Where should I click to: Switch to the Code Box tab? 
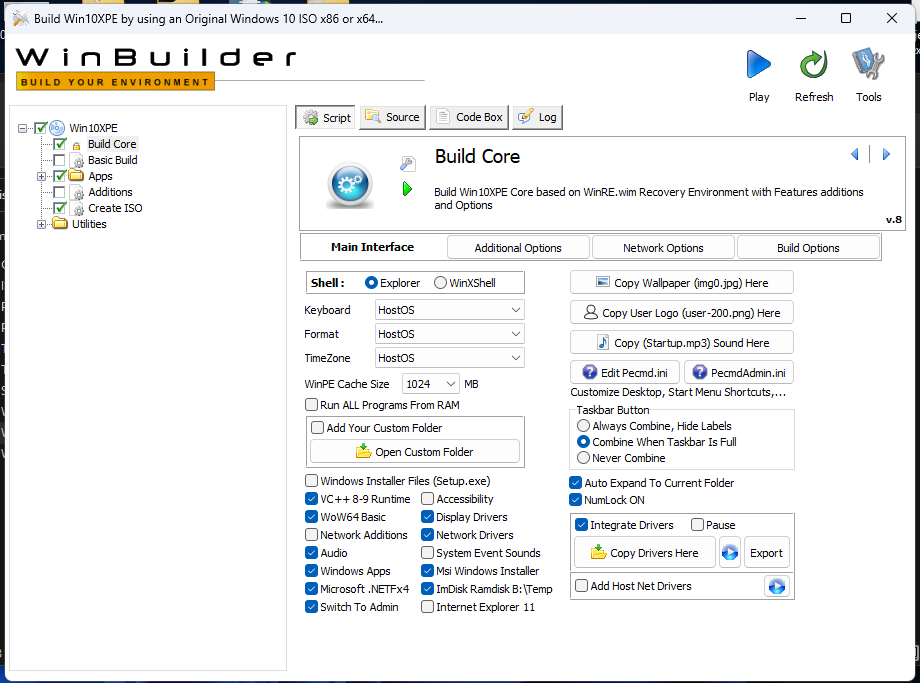469,117
